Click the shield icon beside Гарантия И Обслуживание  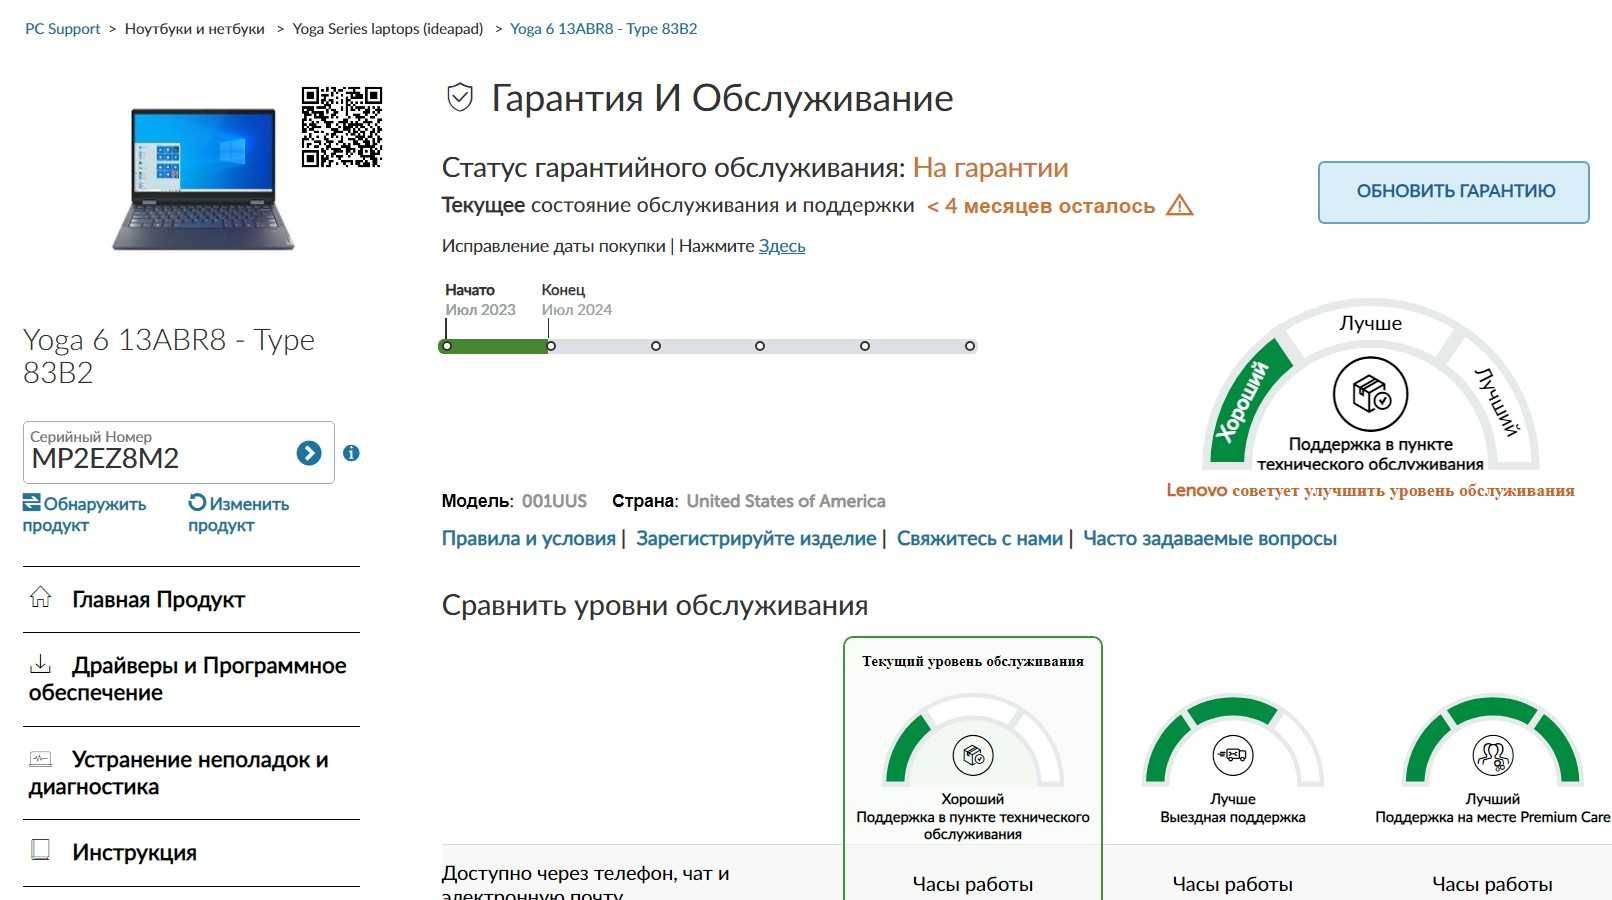click(x=460, y=98)
